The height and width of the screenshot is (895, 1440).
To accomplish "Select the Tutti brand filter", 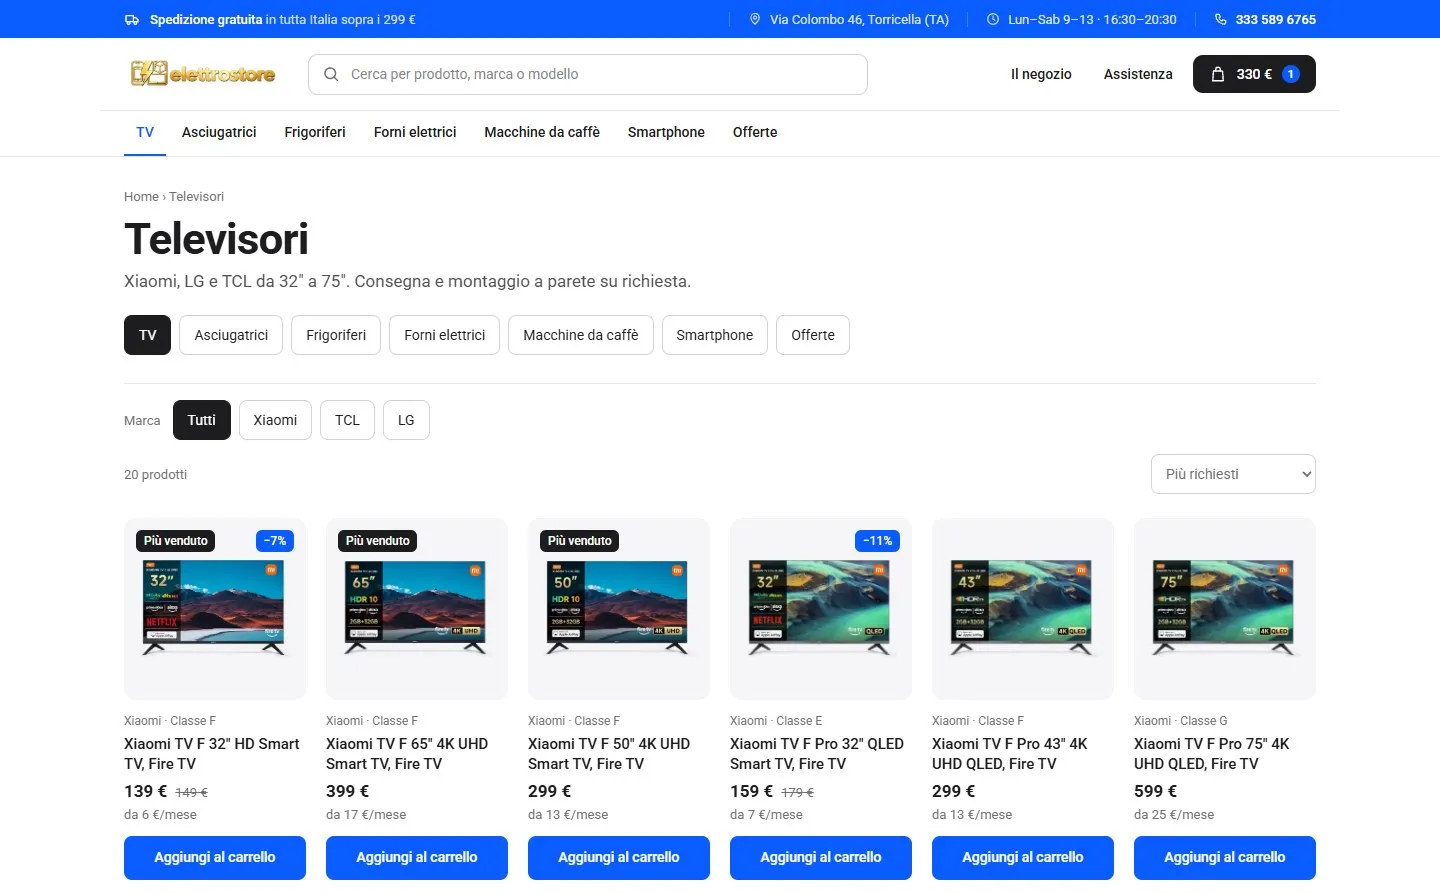I will [x=202, y=420].
